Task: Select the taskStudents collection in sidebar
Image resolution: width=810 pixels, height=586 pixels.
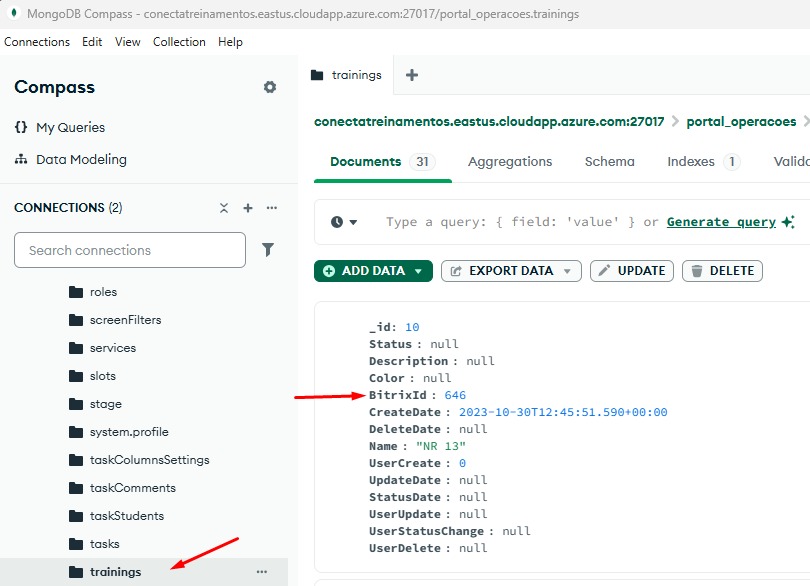Action: pyautogui.click(x=126, y=516)
